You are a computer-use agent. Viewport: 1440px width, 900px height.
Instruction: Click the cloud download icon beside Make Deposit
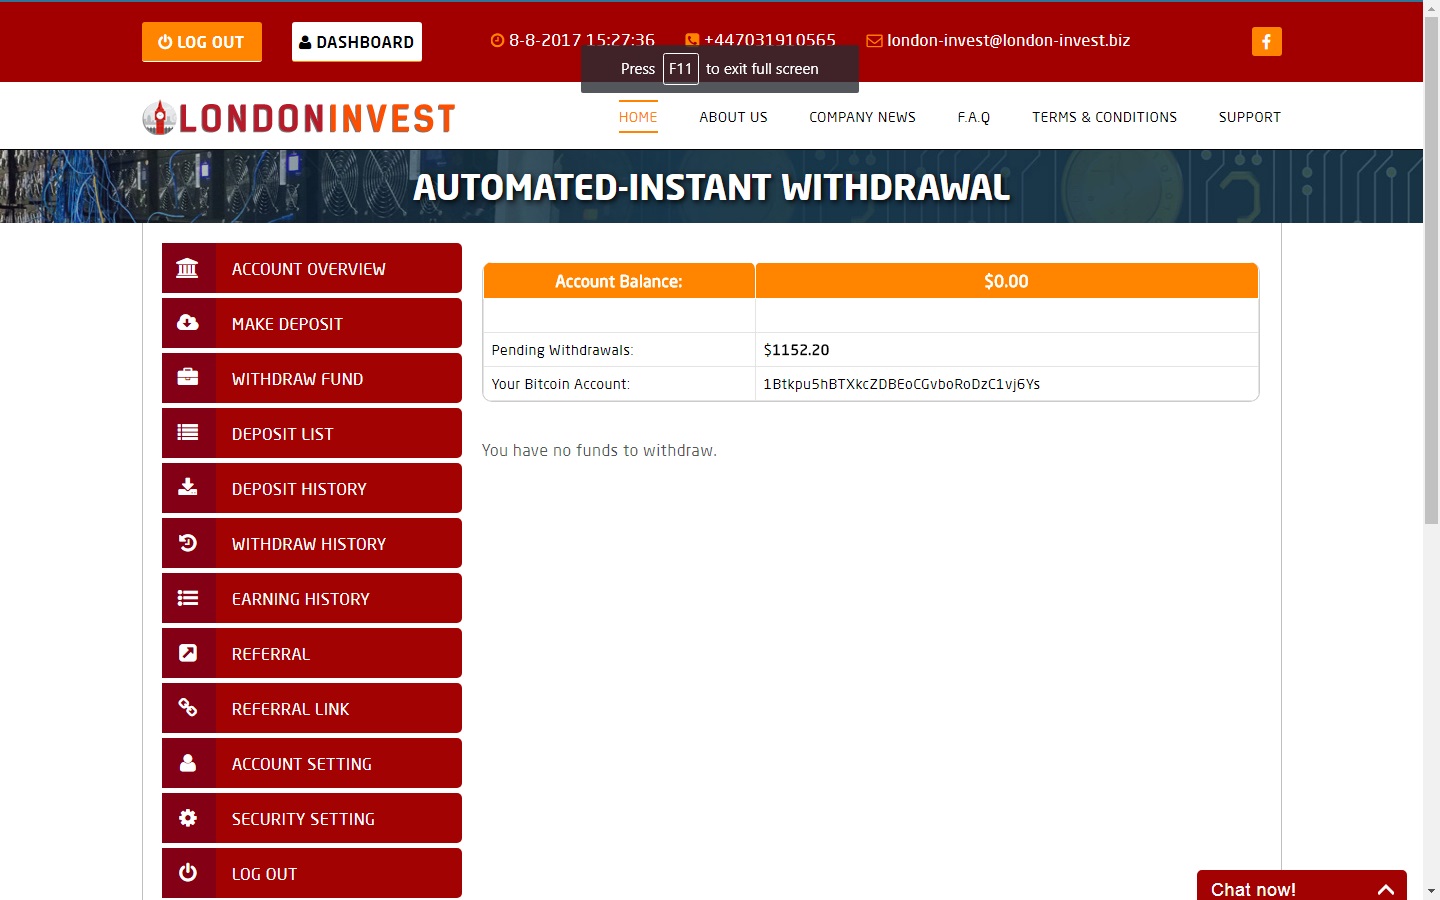187,322
